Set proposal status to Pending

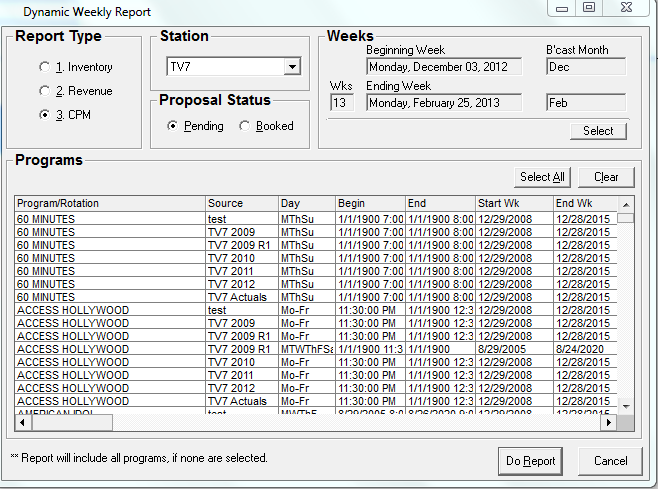(x=173, y=126)
